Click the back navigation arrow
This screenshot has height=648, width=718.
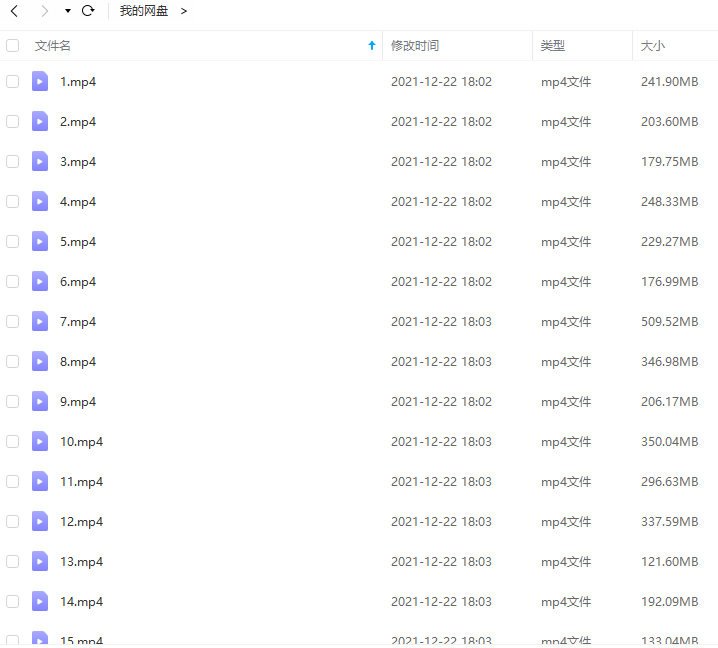pyautogui.click(x=14, y=11)
